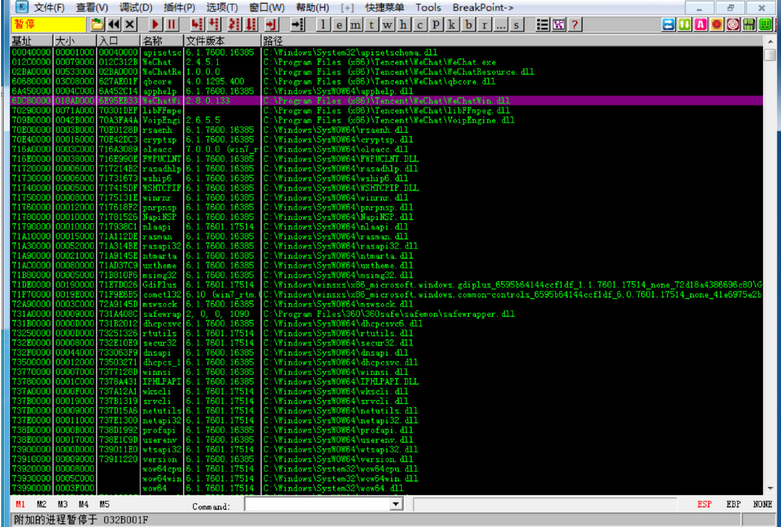Close the debugged program with X icon
Viewport: 781px width, 527px height.
(130, 24)
